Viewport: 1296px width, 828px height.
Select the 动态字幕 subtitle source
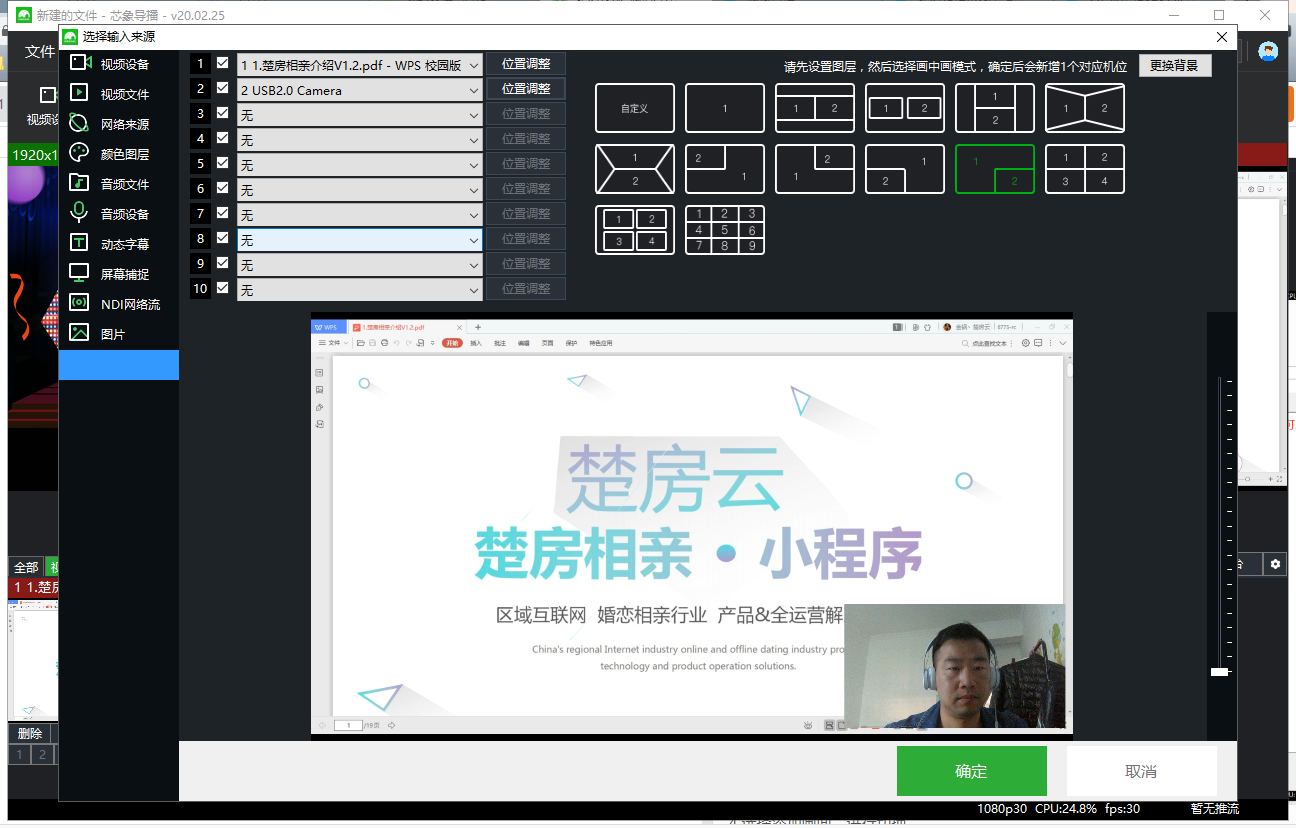point(119,244)
